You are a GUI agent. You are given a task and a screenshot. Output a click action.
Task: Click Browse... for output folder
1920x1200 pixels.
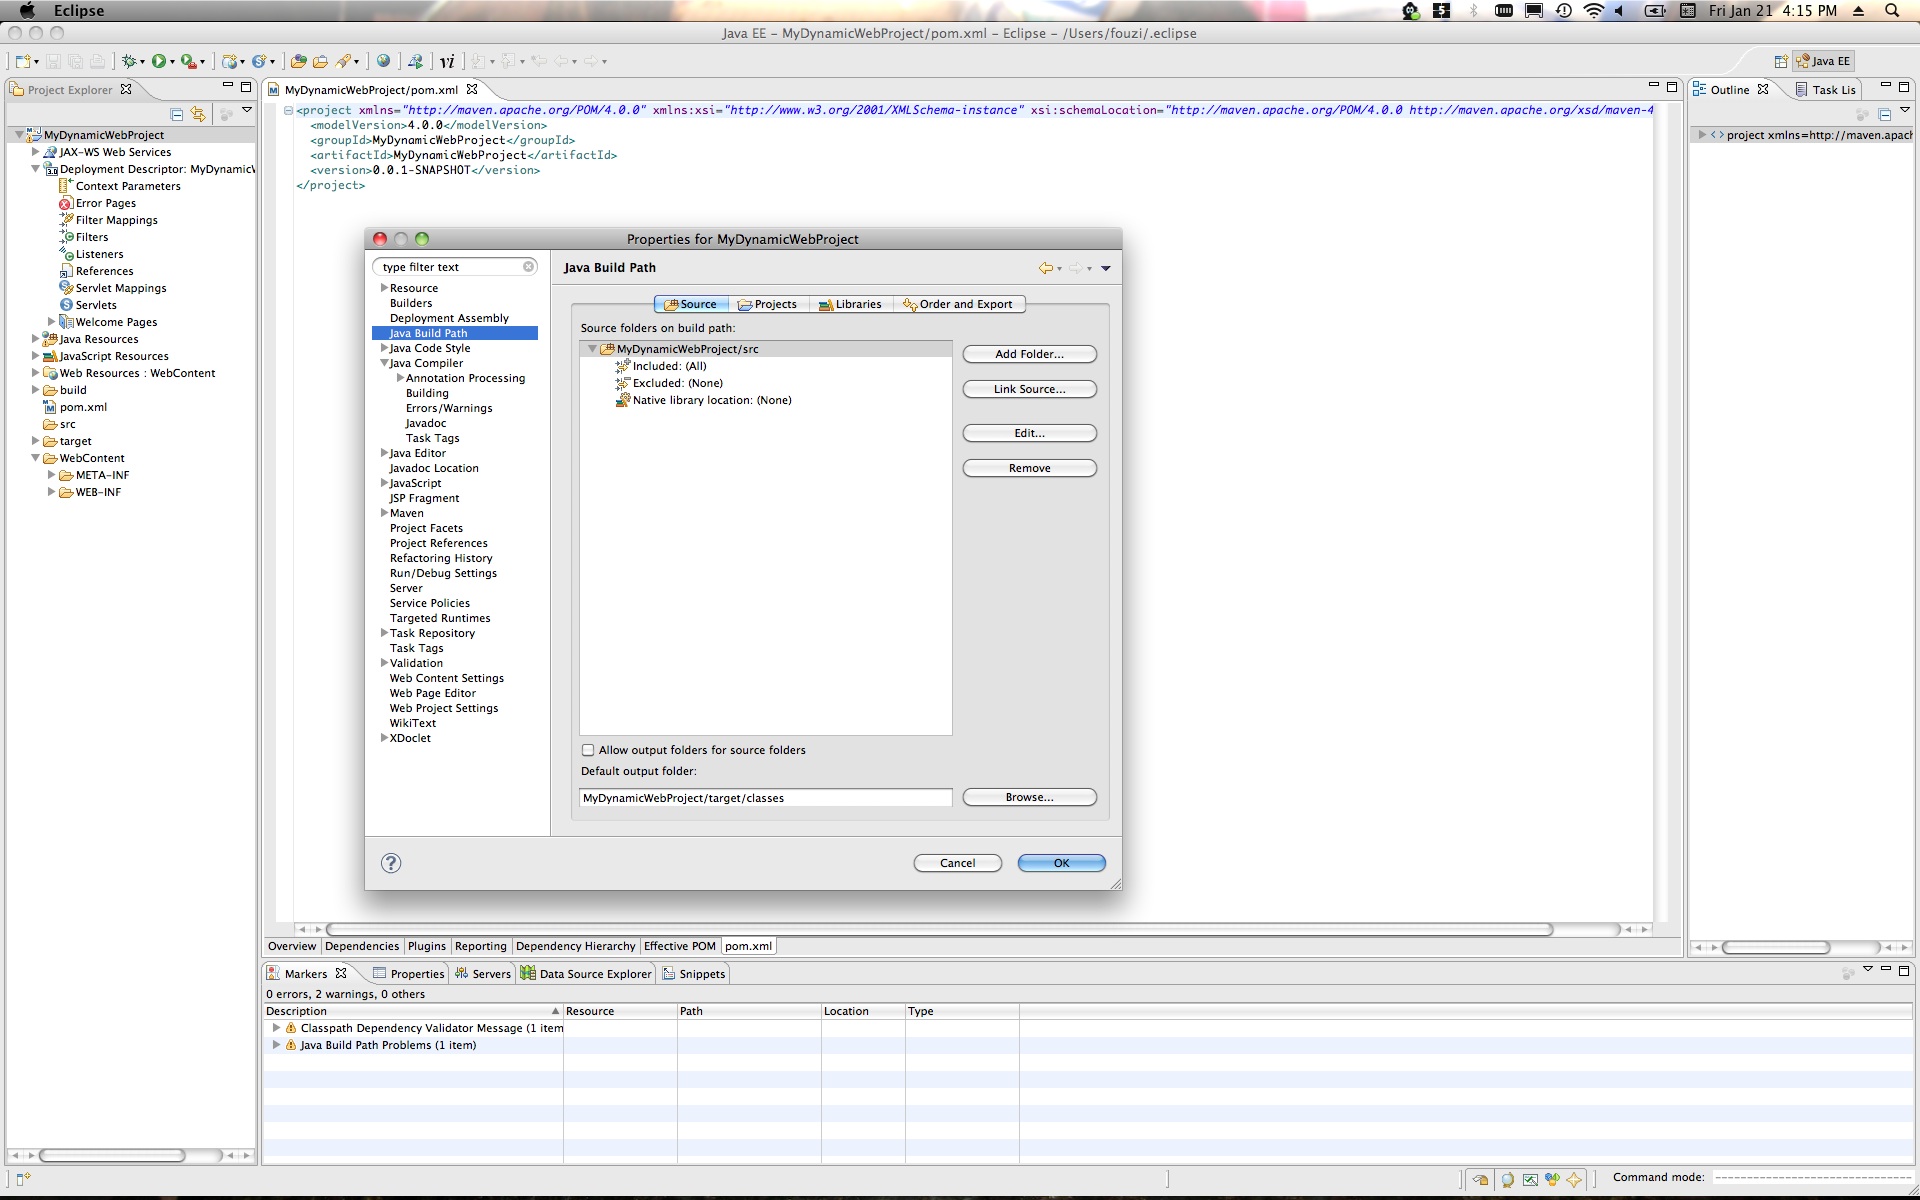coord(1030,797)
